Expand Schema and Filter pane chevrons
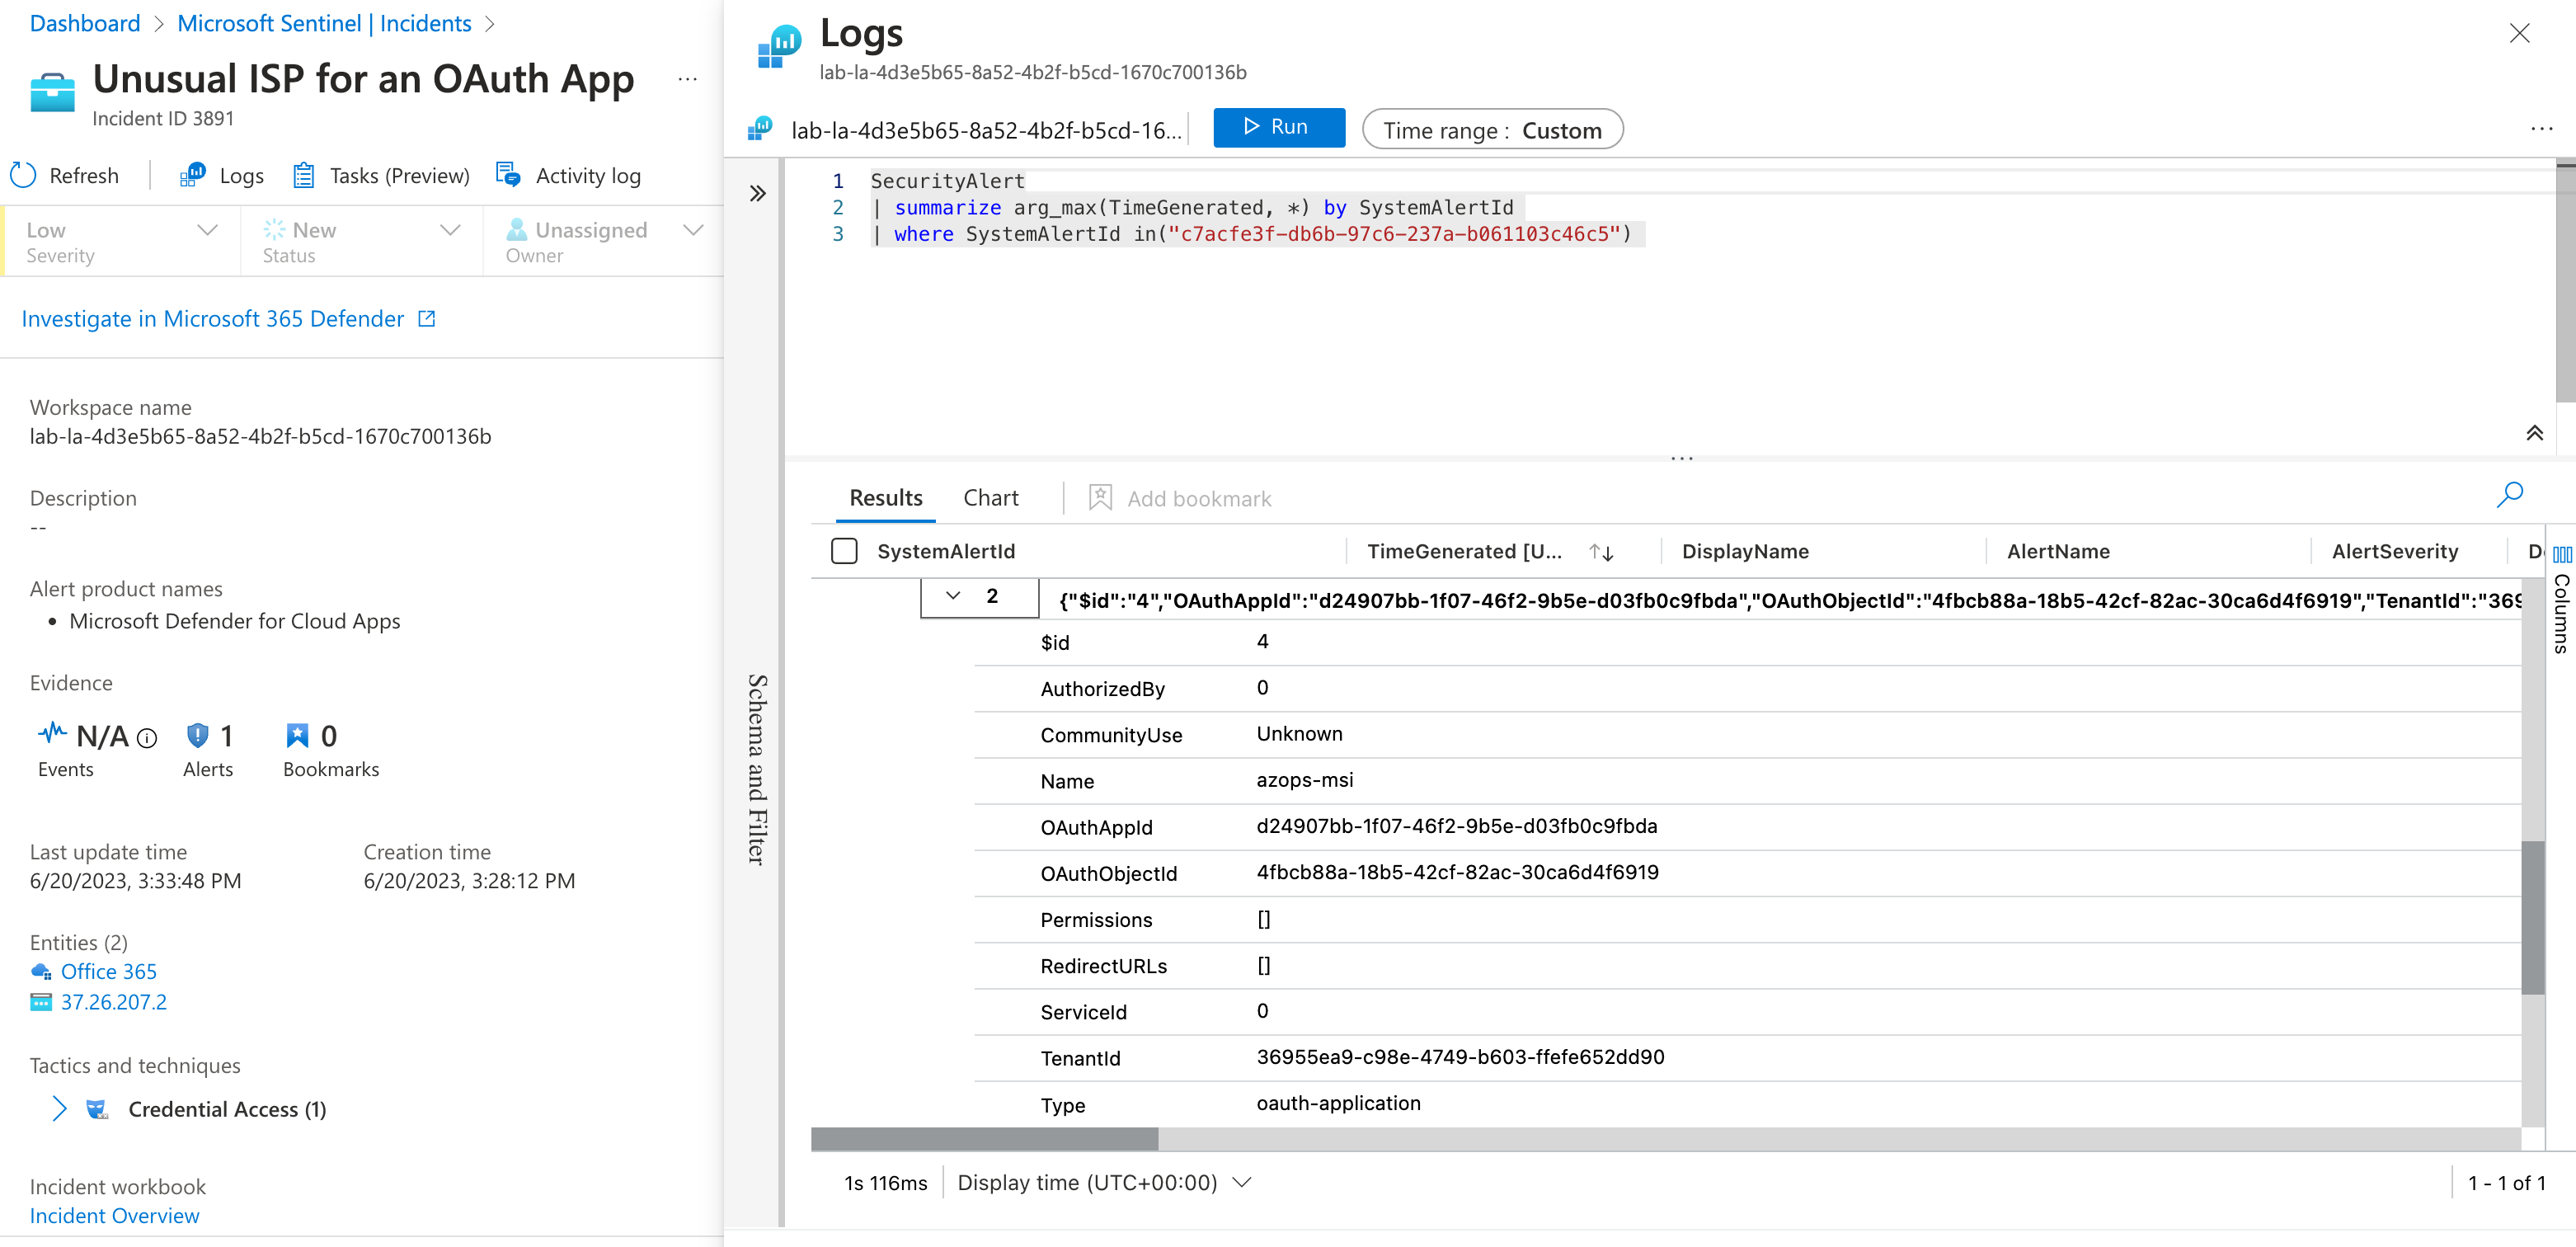Viewport: 2576px width, 1247px height. [x=758, y=193]
